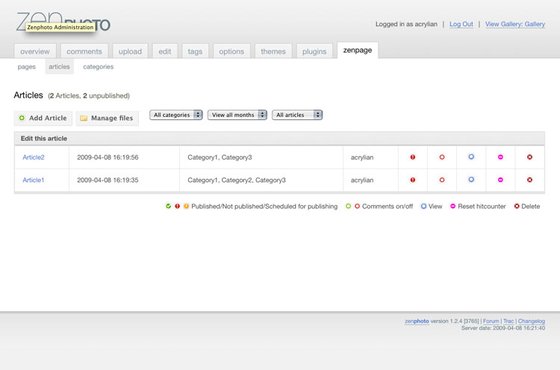Click the dark red Delete legend icon
The image size is (560, 370).
(516, 206)
